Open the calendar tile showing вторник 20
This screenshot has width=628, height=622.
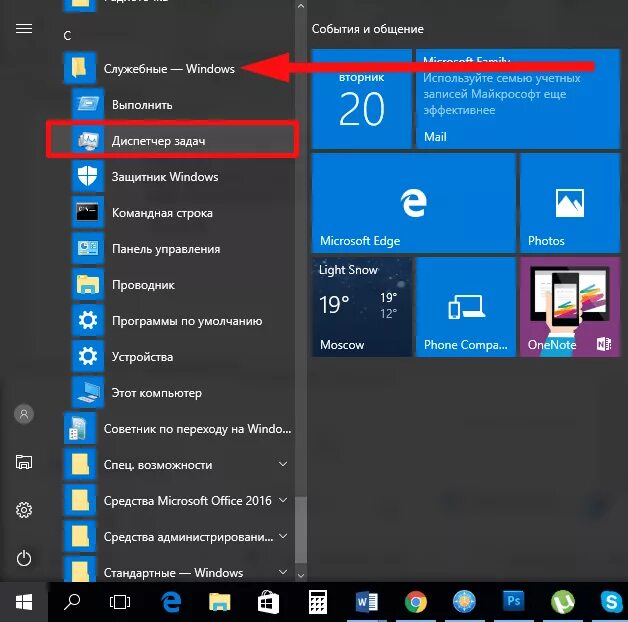(x=362, y=99)
